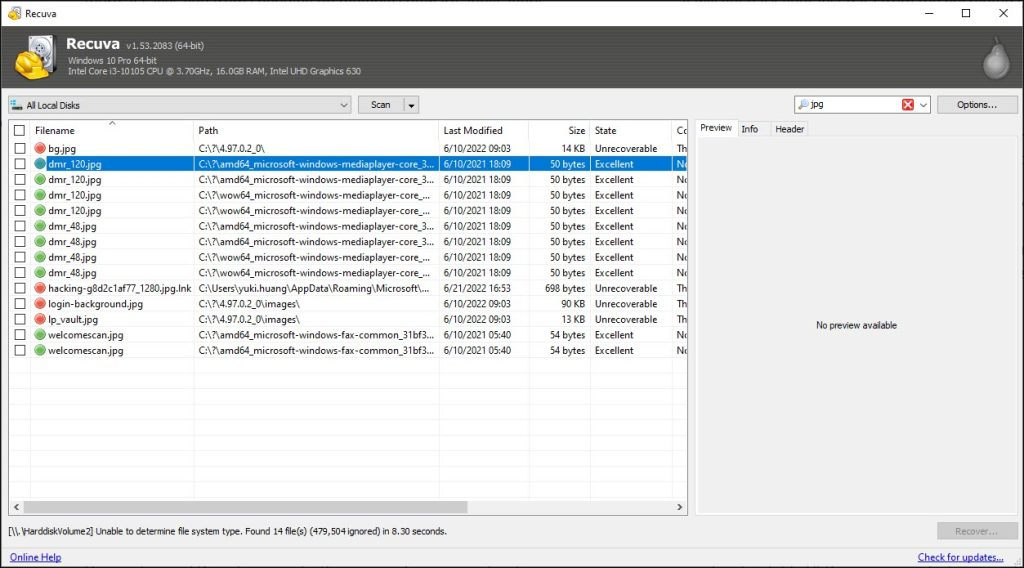Check the box for highlighted dmr_120.jpg row
The height and width of the screenshot is (568, 1024).
coord(20,164)
